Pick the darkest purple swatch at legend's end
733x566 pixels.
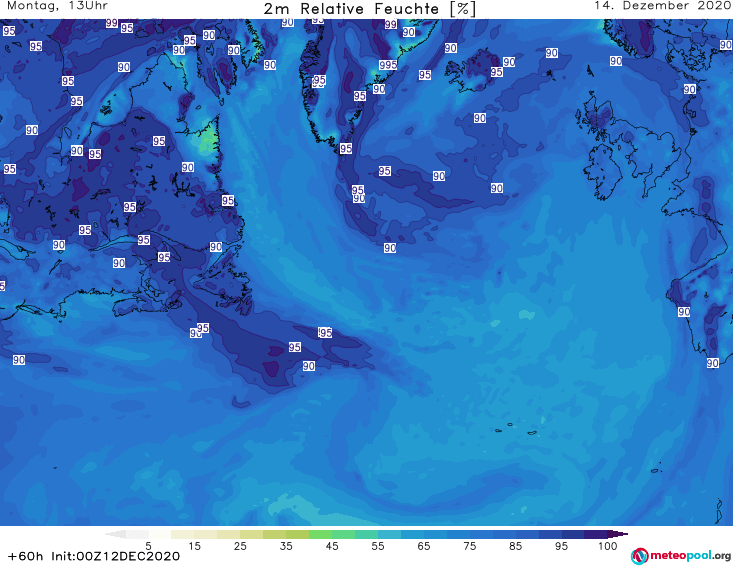tap(618, 534)
